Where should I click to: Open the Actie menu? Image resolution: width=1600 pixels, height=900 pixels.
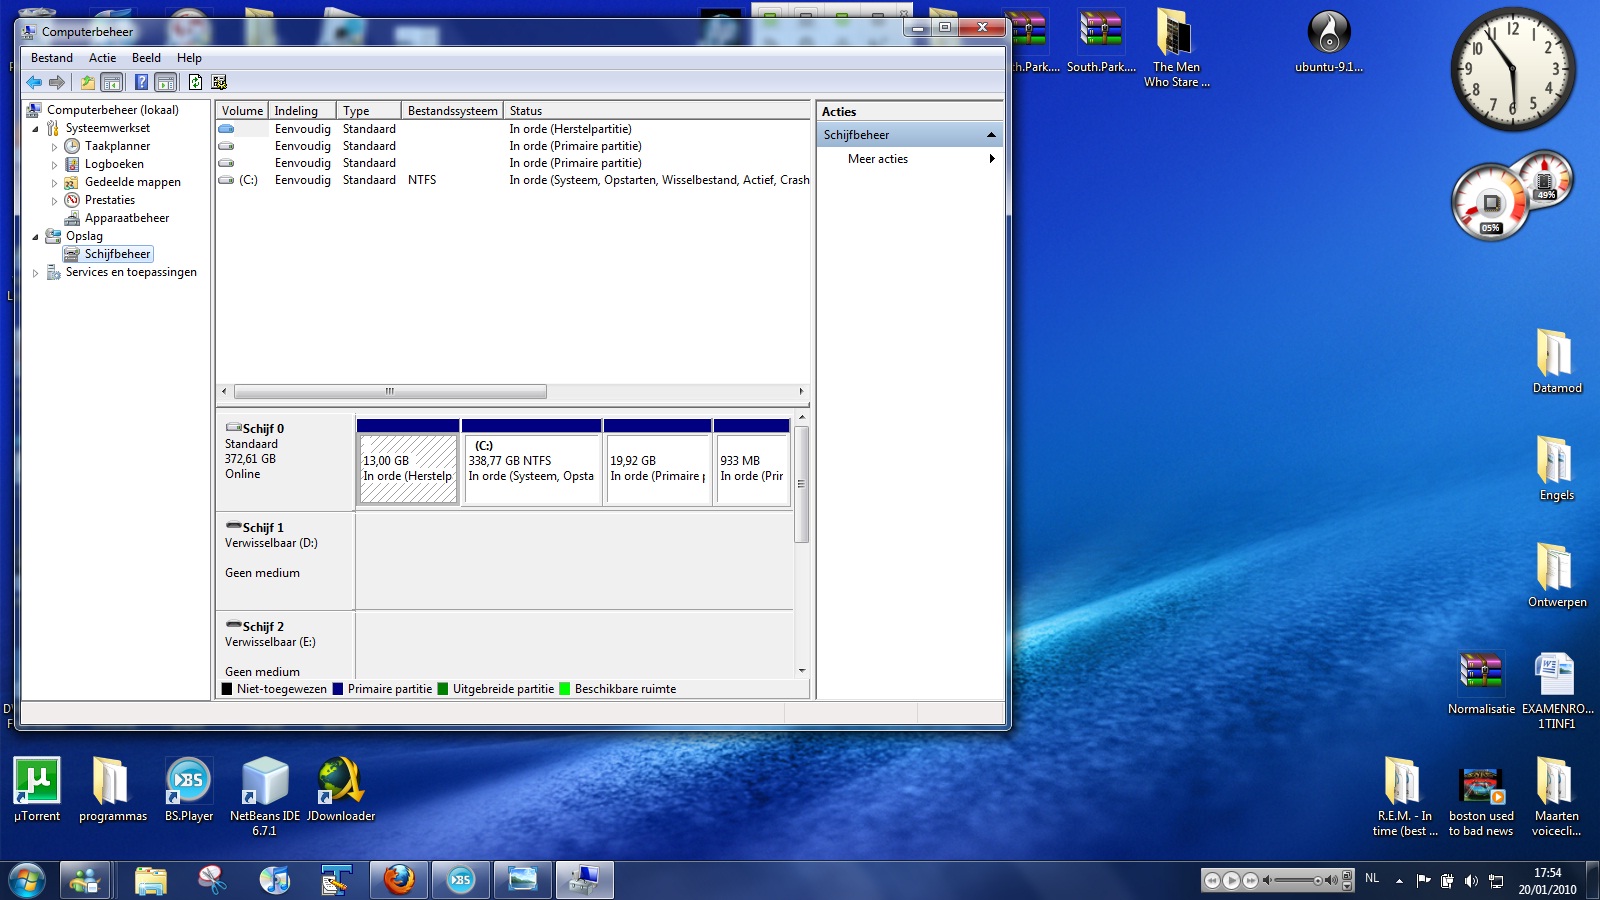(x=102, y=58)
